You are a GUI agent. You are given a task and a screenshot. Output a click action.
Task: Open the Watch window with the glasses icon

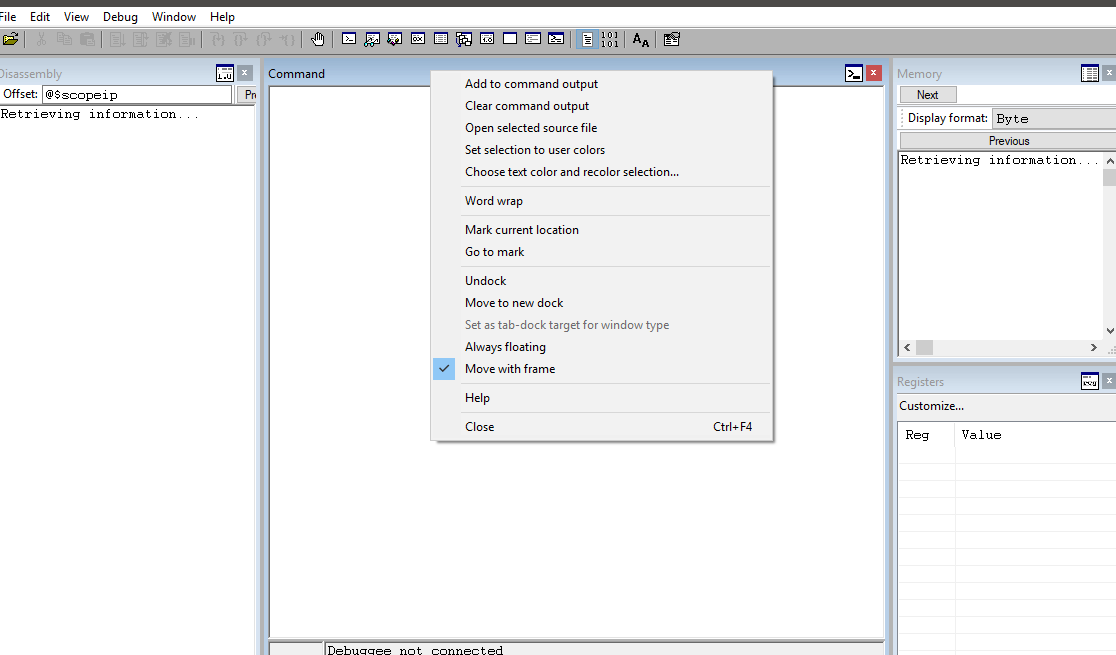[x=372, y=39]
